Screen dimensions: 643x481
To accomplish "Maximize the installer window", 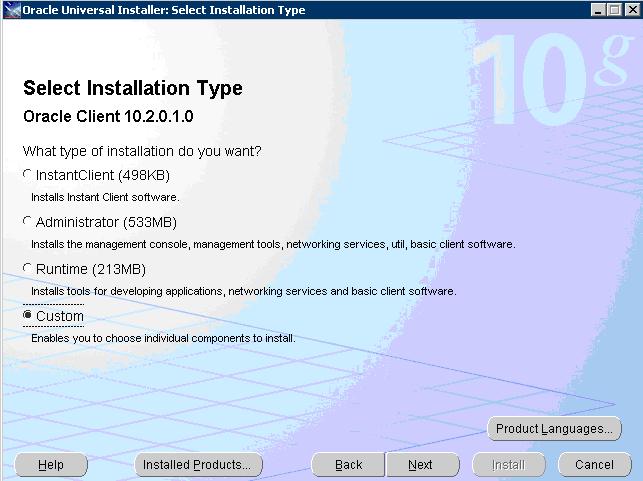I will 614,10.
